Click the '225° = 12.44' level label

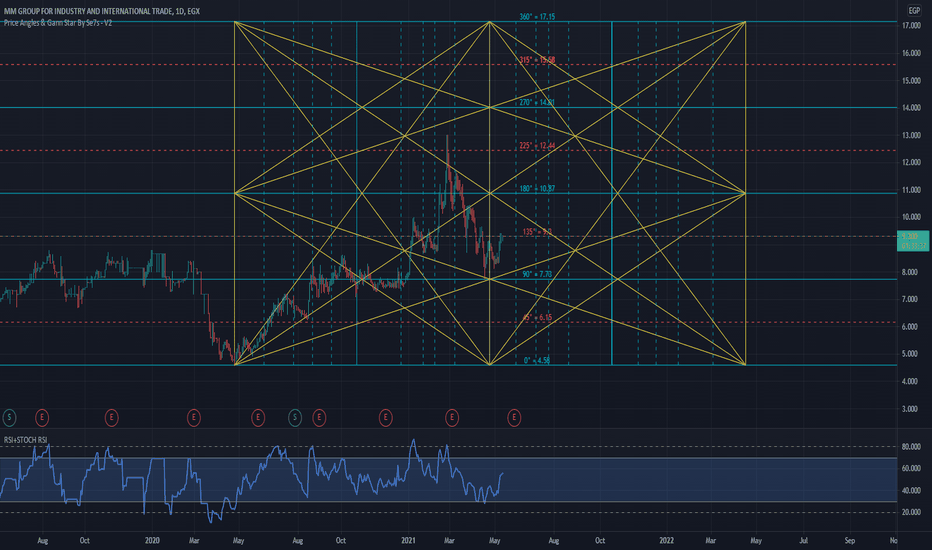pos(537,146)
